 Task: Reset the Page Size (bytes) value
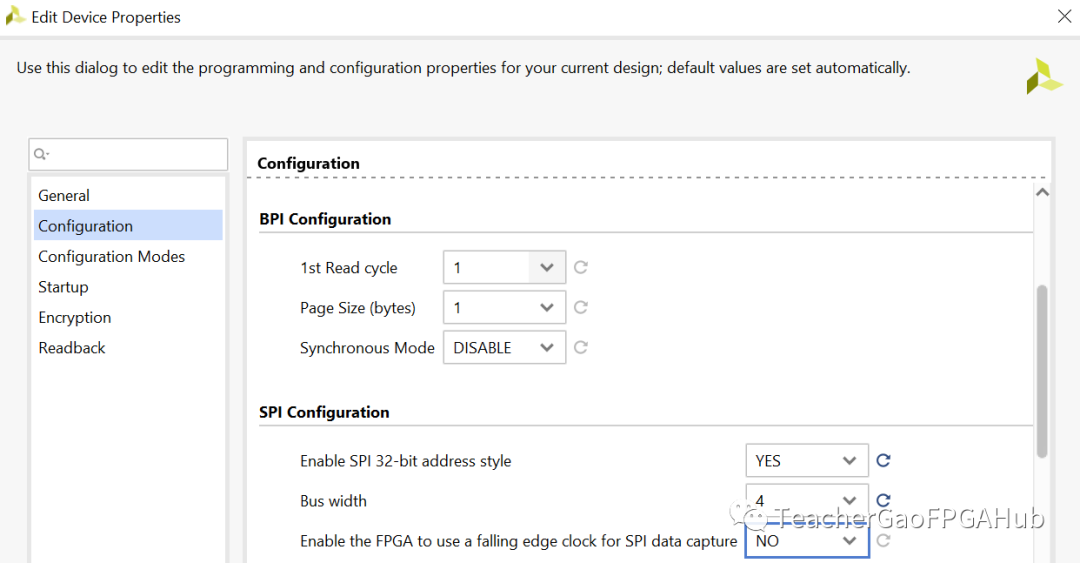click(x=580, y=308)
